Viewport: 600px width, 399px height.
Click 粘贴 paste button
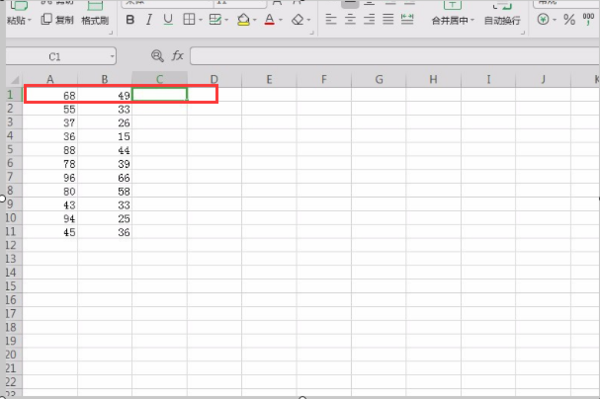16,20
